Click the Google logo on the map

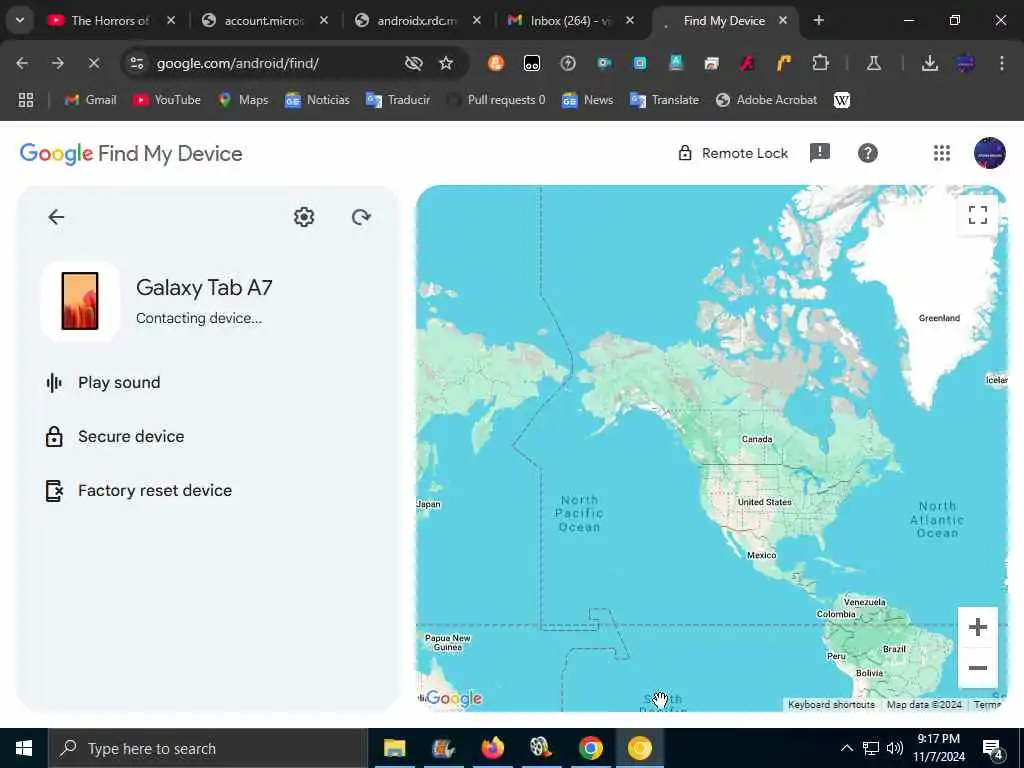453,698
